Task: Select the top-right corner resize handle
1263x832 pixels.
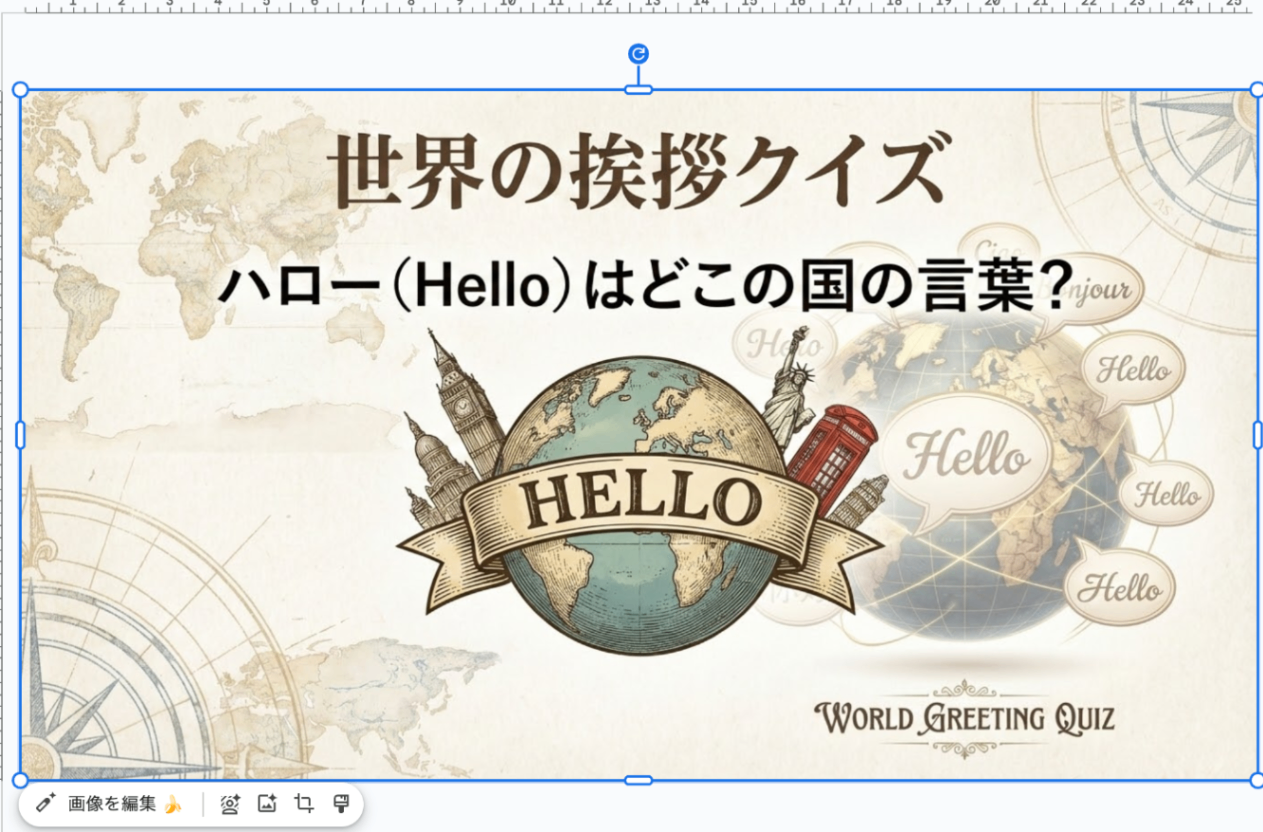Action: 1257,90
